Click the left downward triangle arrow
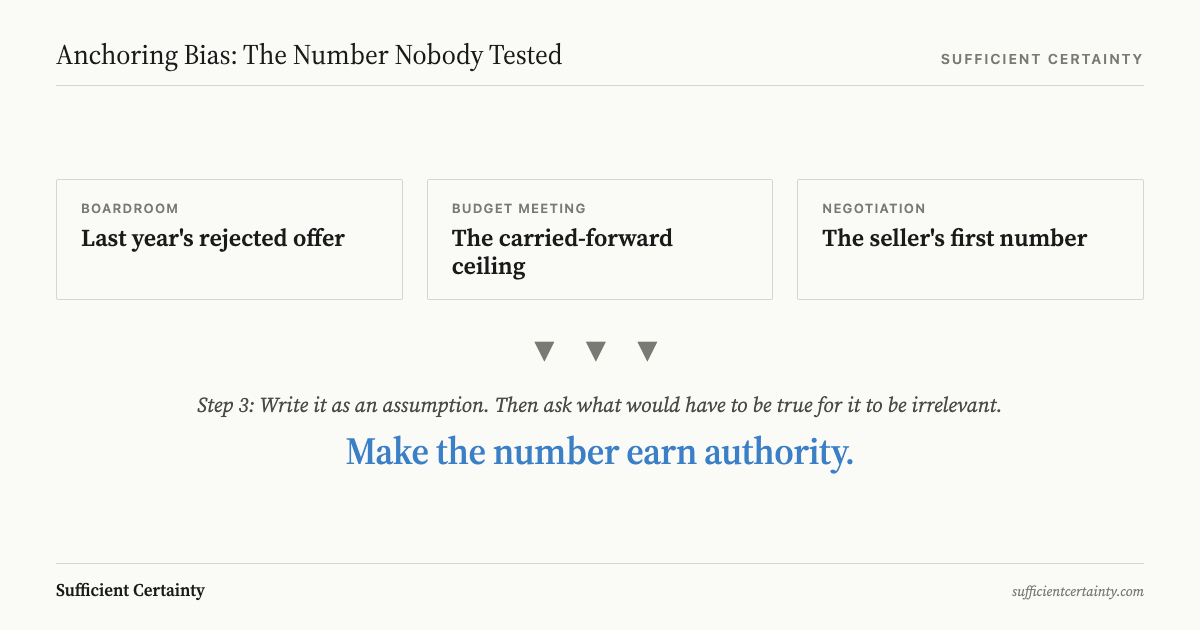The image size is (1200, 630). coord(544,351)
